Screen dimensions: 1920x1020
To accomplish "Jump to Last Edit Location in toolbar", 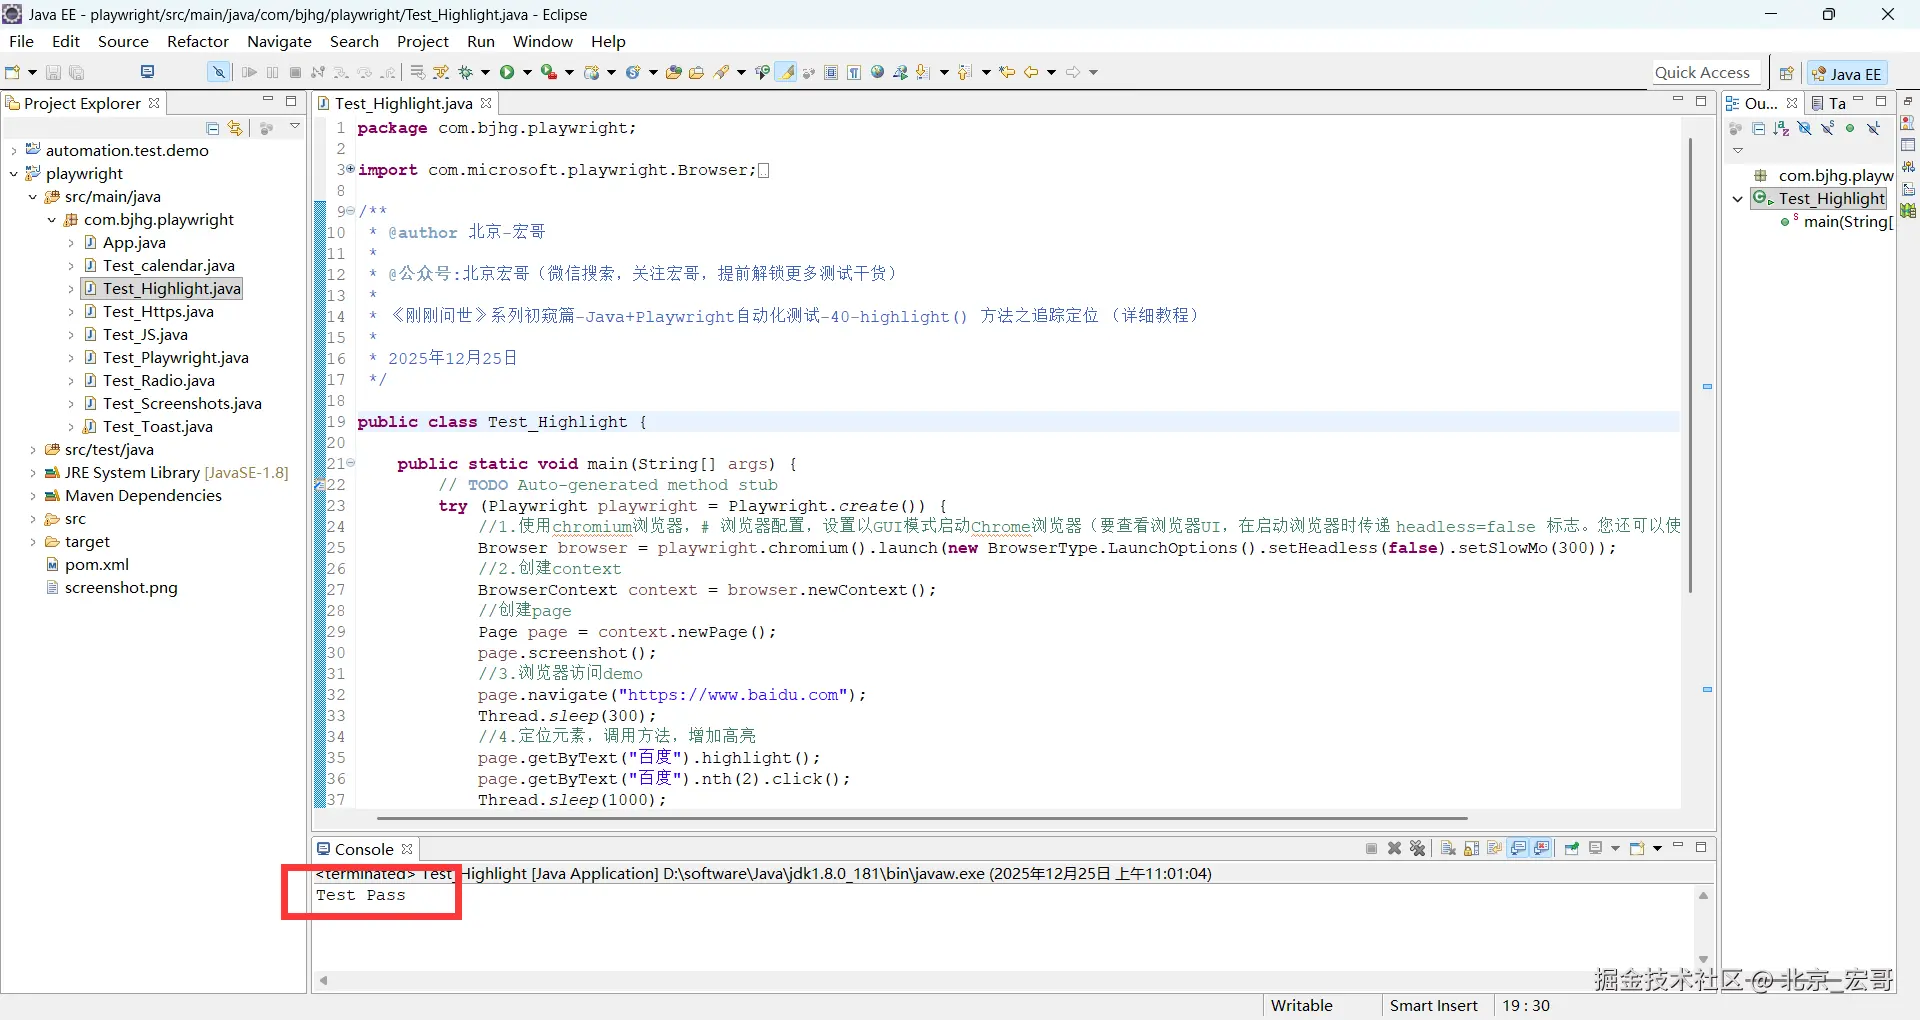I will tap(1007, 72).
